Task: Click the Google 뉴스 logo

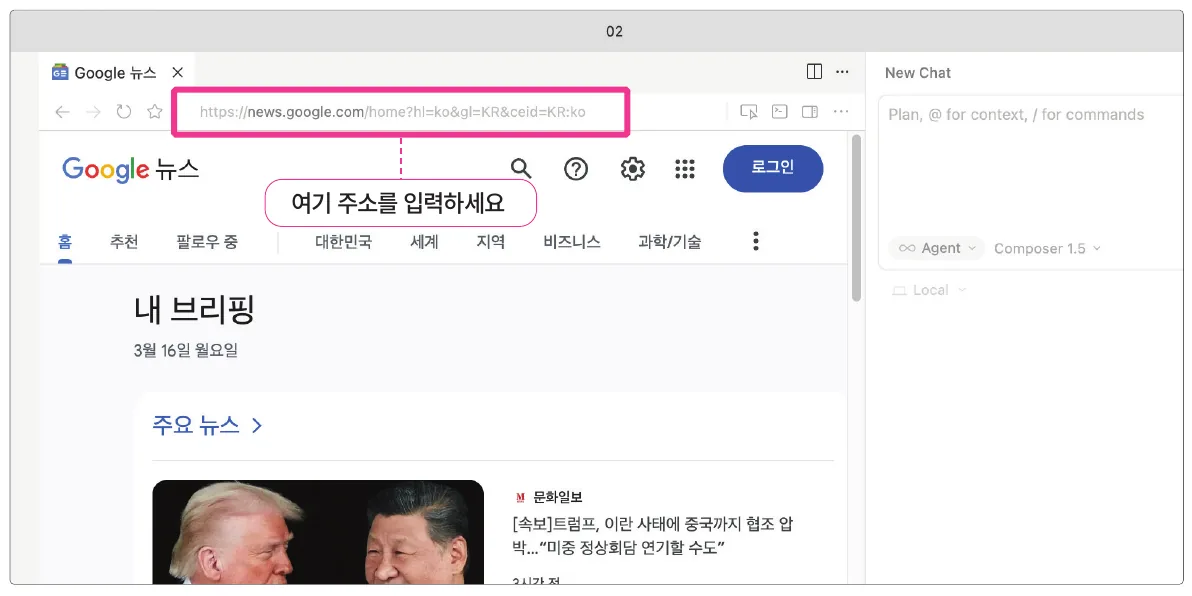Action: (x=131, y=170)
